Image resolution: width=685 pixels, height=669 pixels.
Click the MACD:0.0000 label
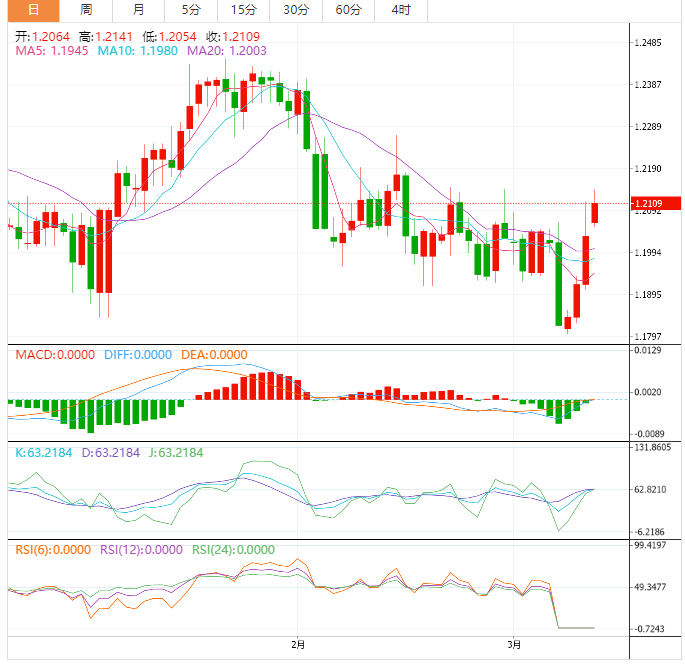[55, 354]
